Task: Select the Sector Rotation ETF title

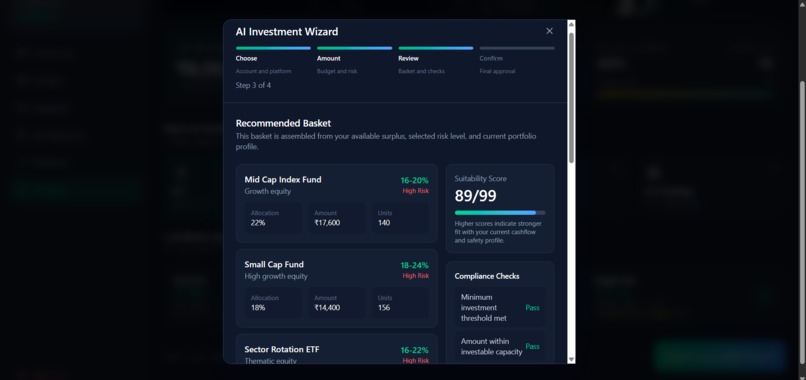Action: point(282,349)
